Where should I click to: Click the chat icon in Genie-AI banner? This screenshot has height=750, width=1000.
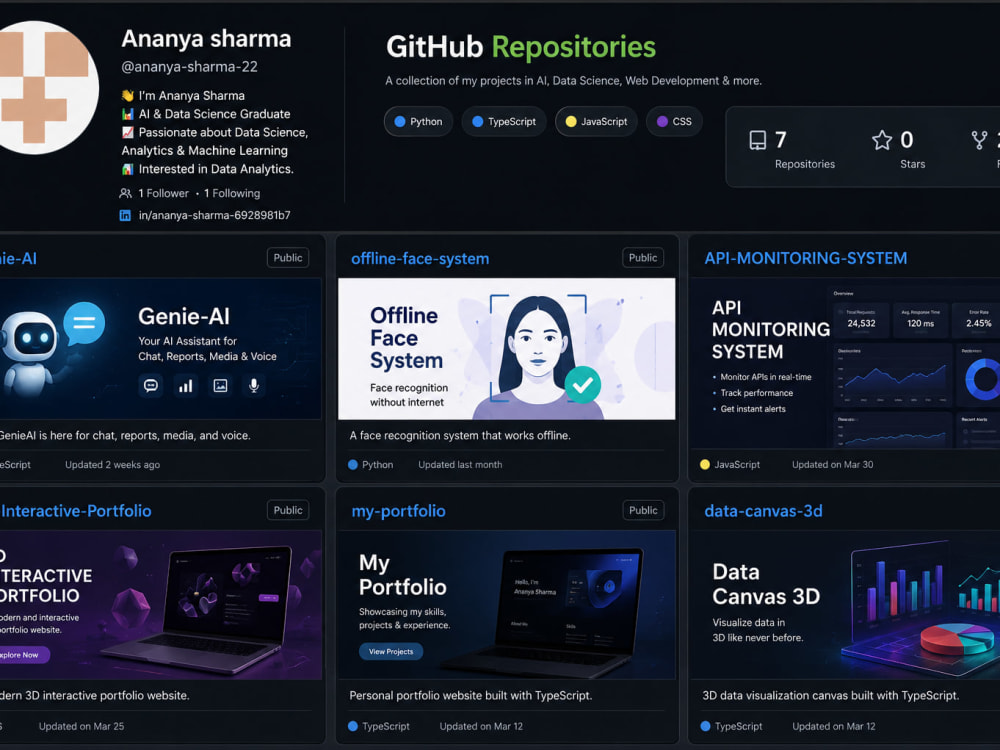click(x=151, y=386)
